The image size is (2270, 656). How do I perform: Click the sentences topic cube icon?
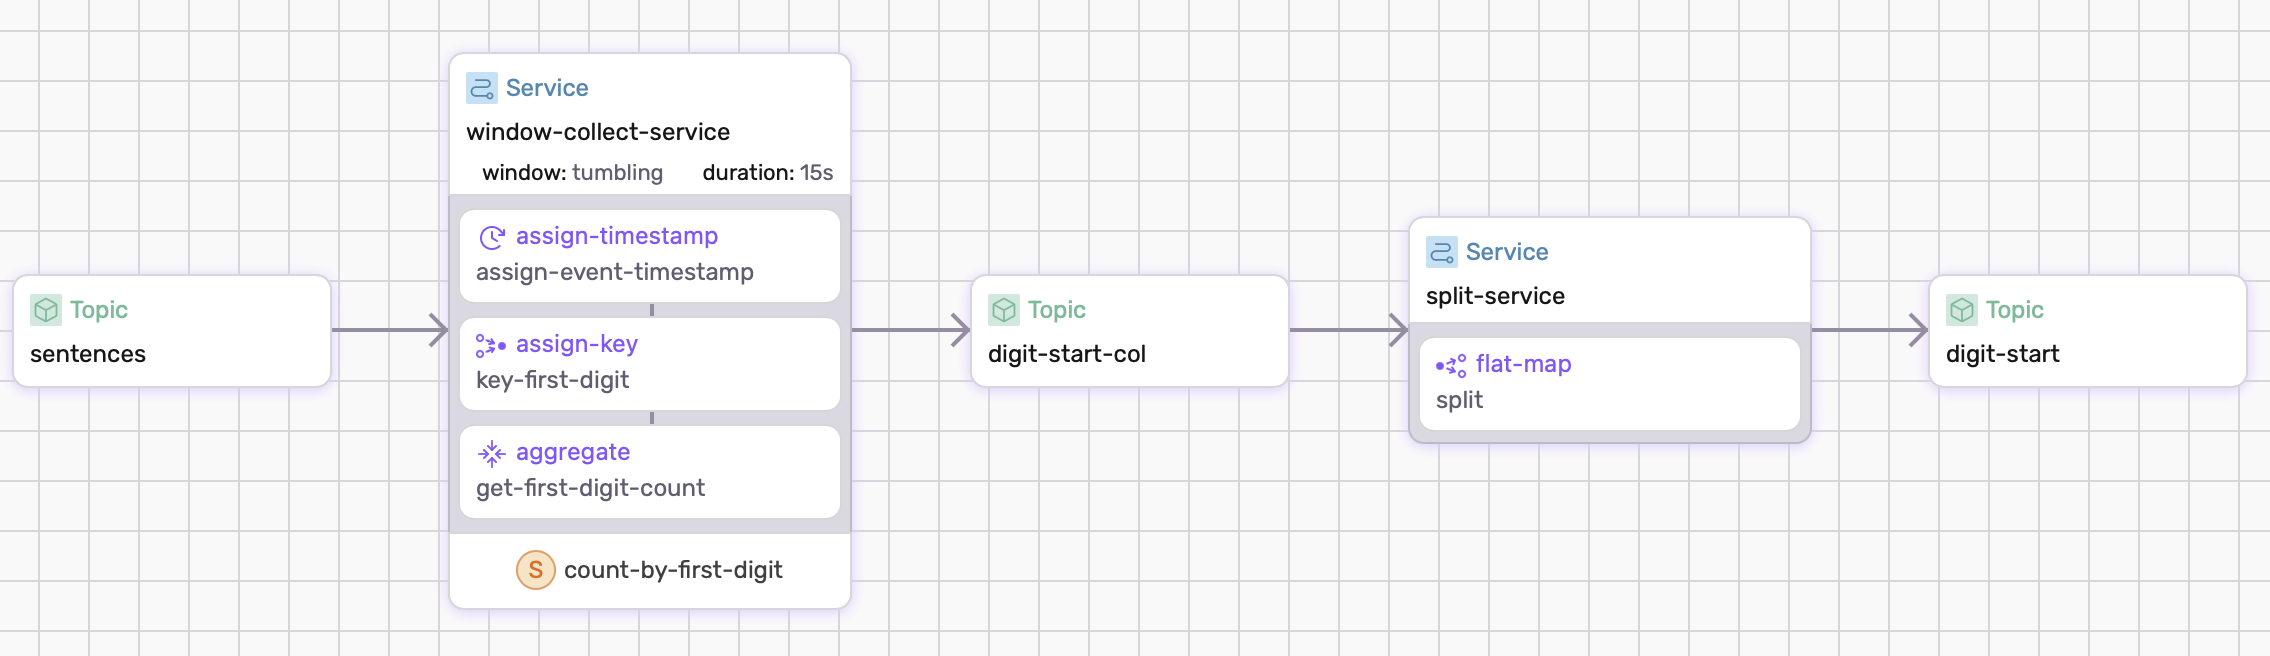pos(46,310)
